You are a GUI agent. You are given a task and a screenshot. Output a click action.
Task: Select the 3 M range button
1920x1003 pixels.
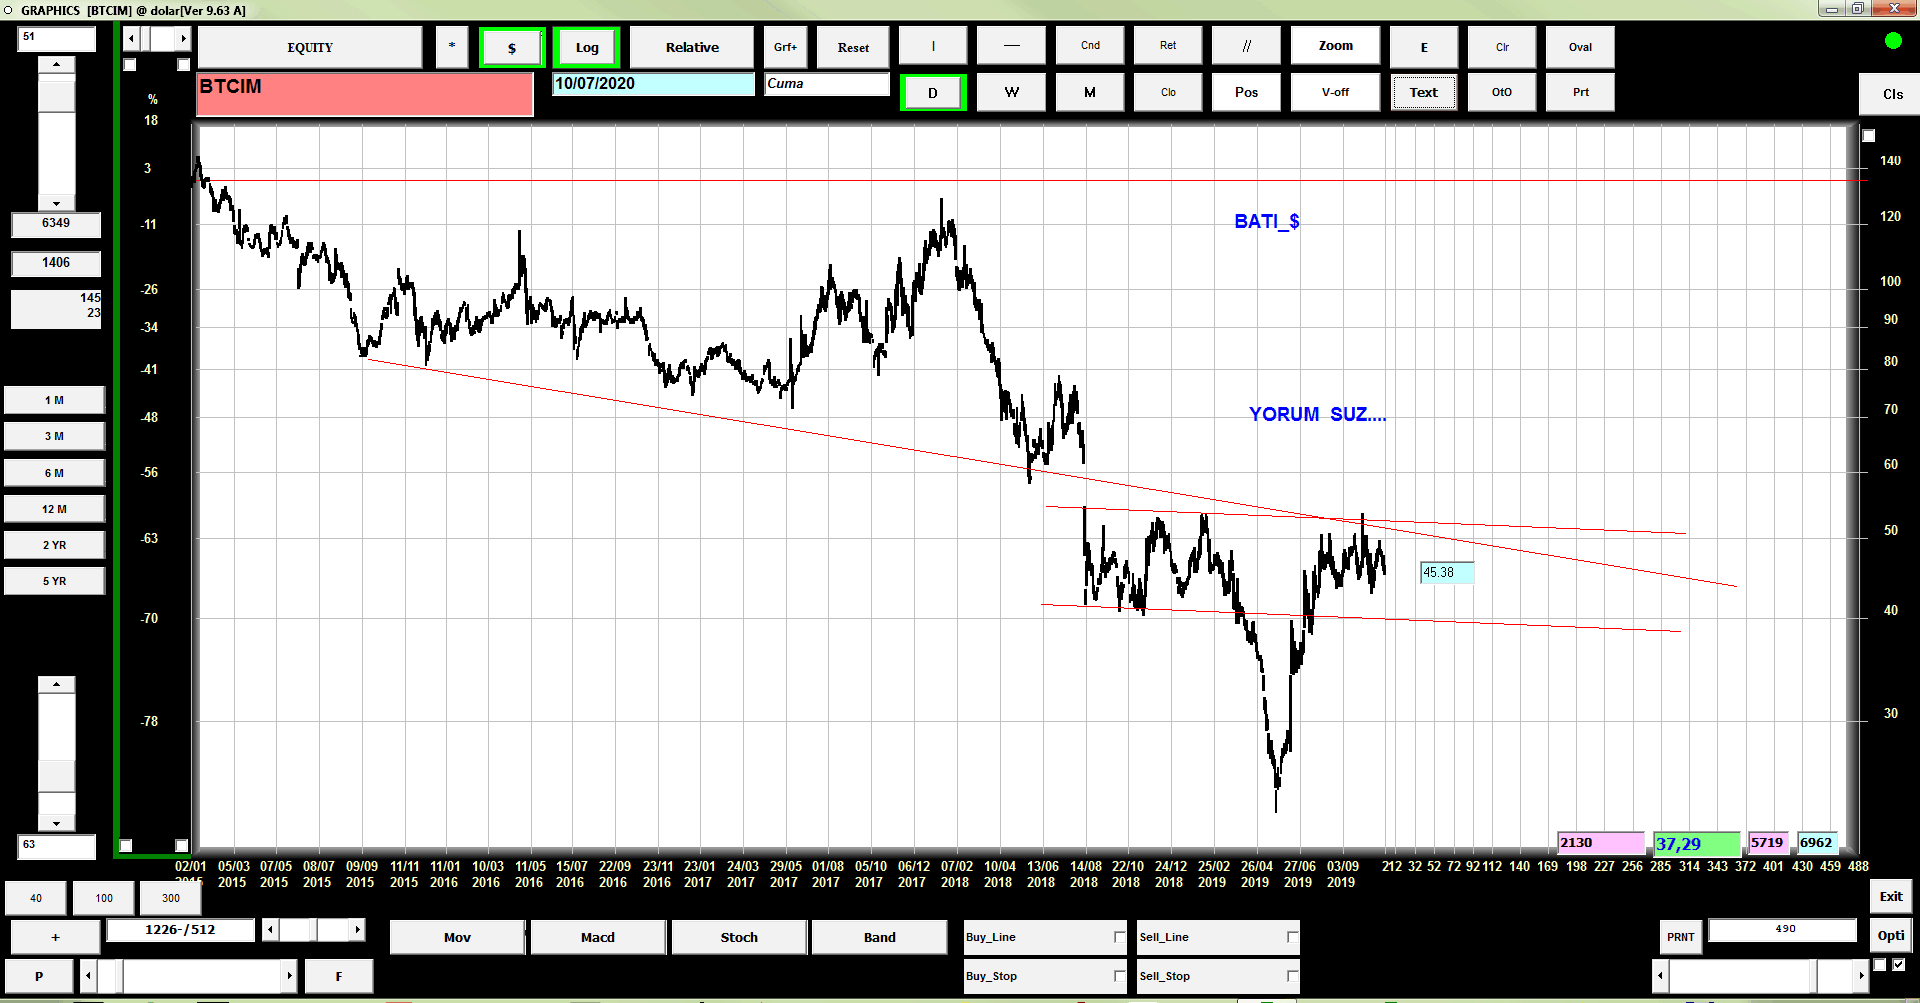coord(54,436)
